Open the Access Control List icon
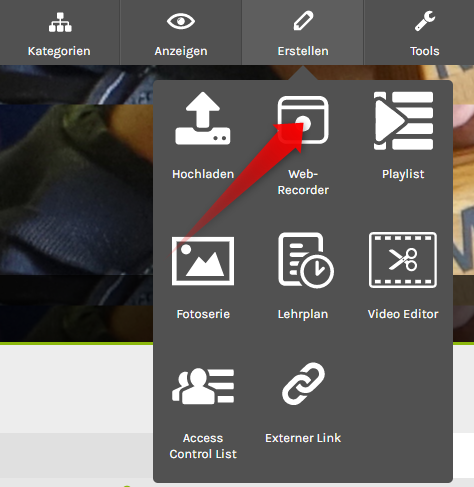This screenshot has height=487, width=474. pos(203,386)
